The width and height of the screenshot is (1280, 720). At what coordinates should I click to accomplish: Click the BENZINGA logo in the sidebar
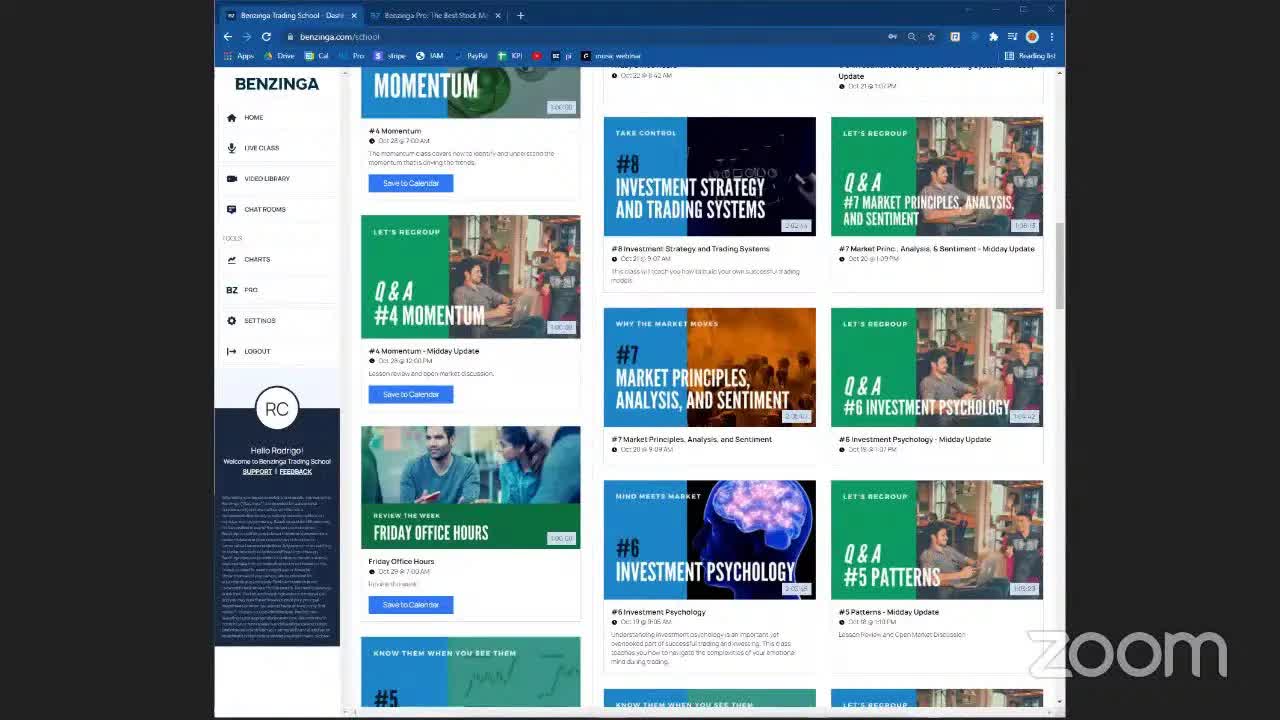277,84
